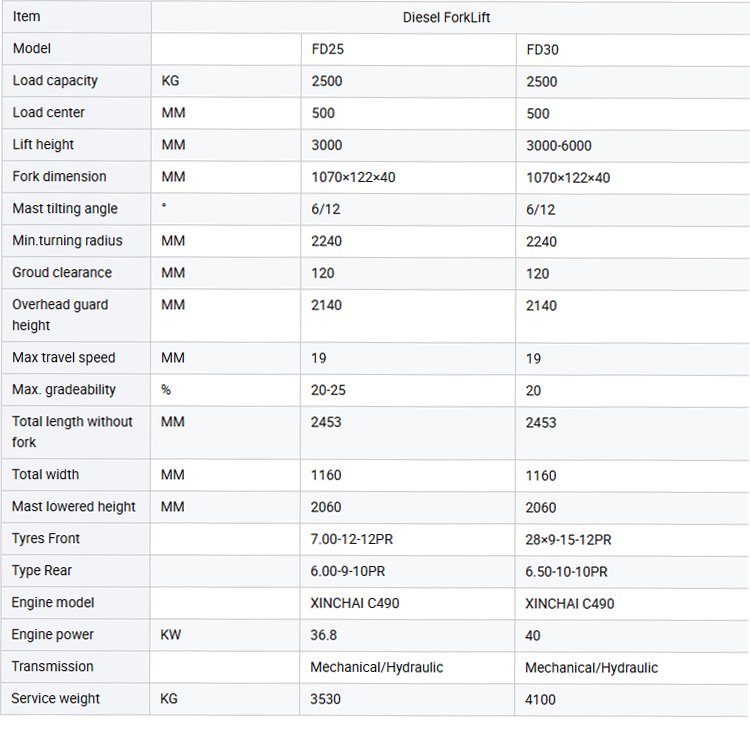The width and height of the screenshot is (750, 750).
Task: Select the Item header cell
Action: (27, 17)
